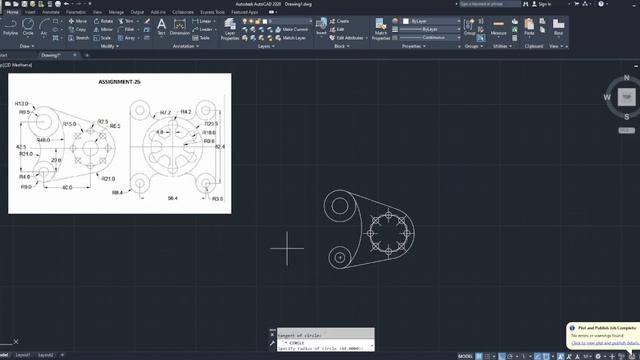Select the Circle tool
Image resolution: width=640 pixels, height=360 pixels.
tap(28, 27)
